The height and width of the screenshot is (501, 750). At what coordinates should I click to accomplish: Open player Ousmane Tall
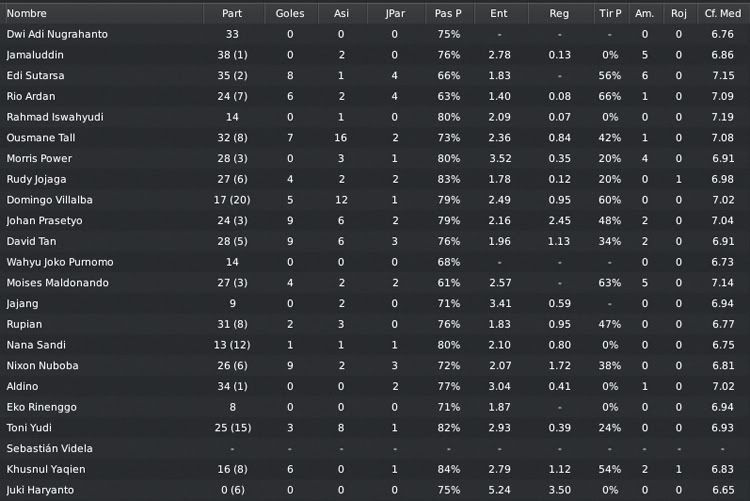(41, 138)
